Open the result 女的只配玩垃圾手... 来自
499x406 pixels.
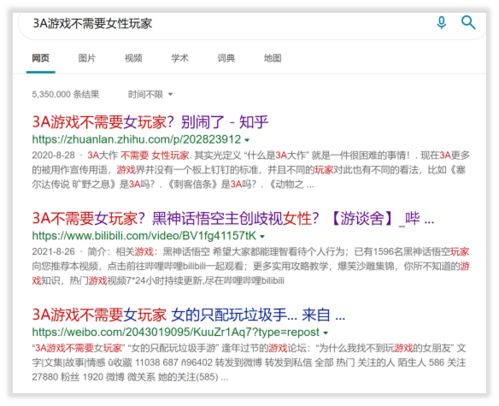(188, 315)
